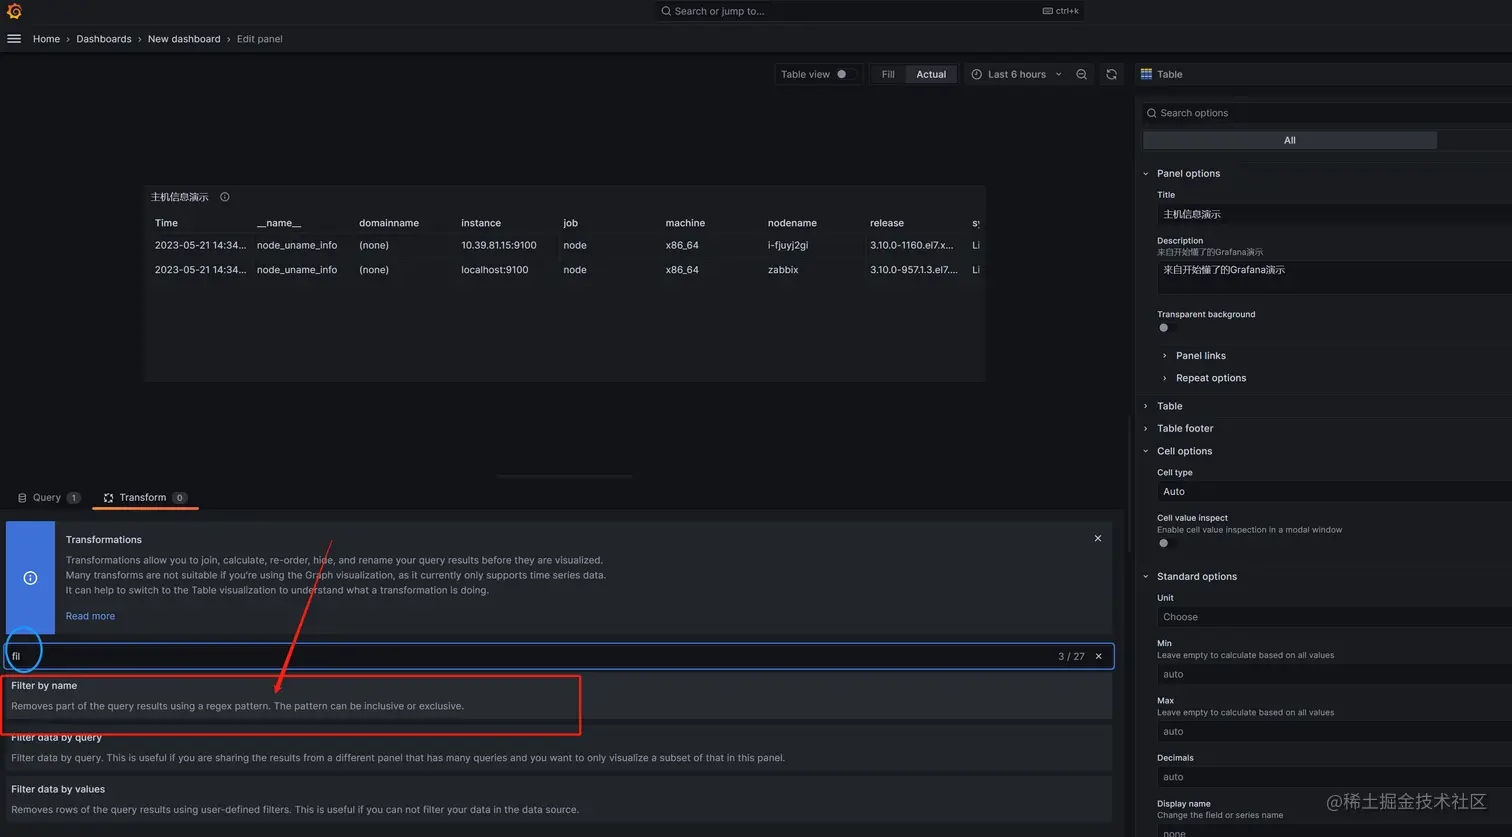Click the localhost:9100 instance cell
Viewport: 1512px width, 837px height.
[495, 269]
